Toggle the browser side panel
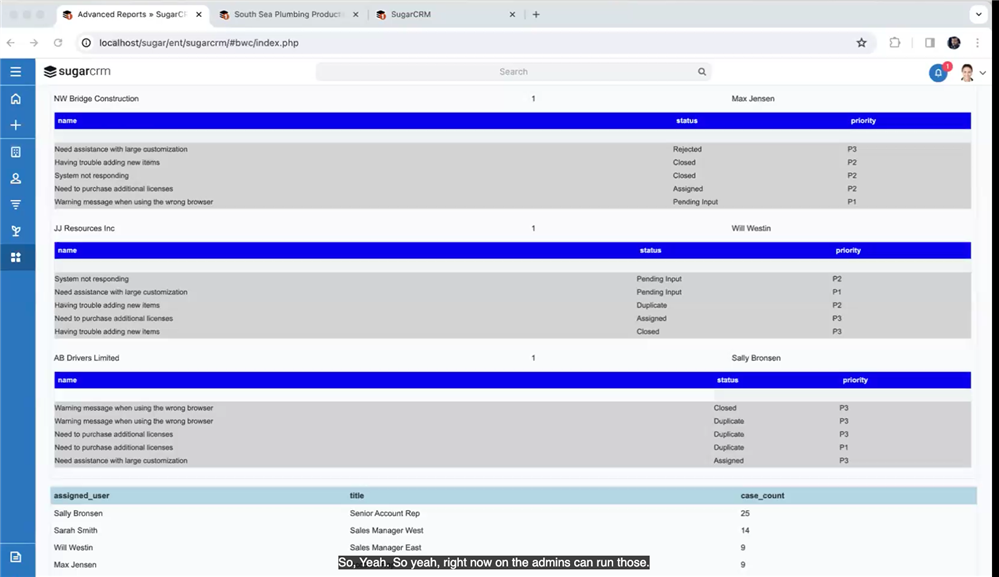The image size is (999, 577). (930, 43)
